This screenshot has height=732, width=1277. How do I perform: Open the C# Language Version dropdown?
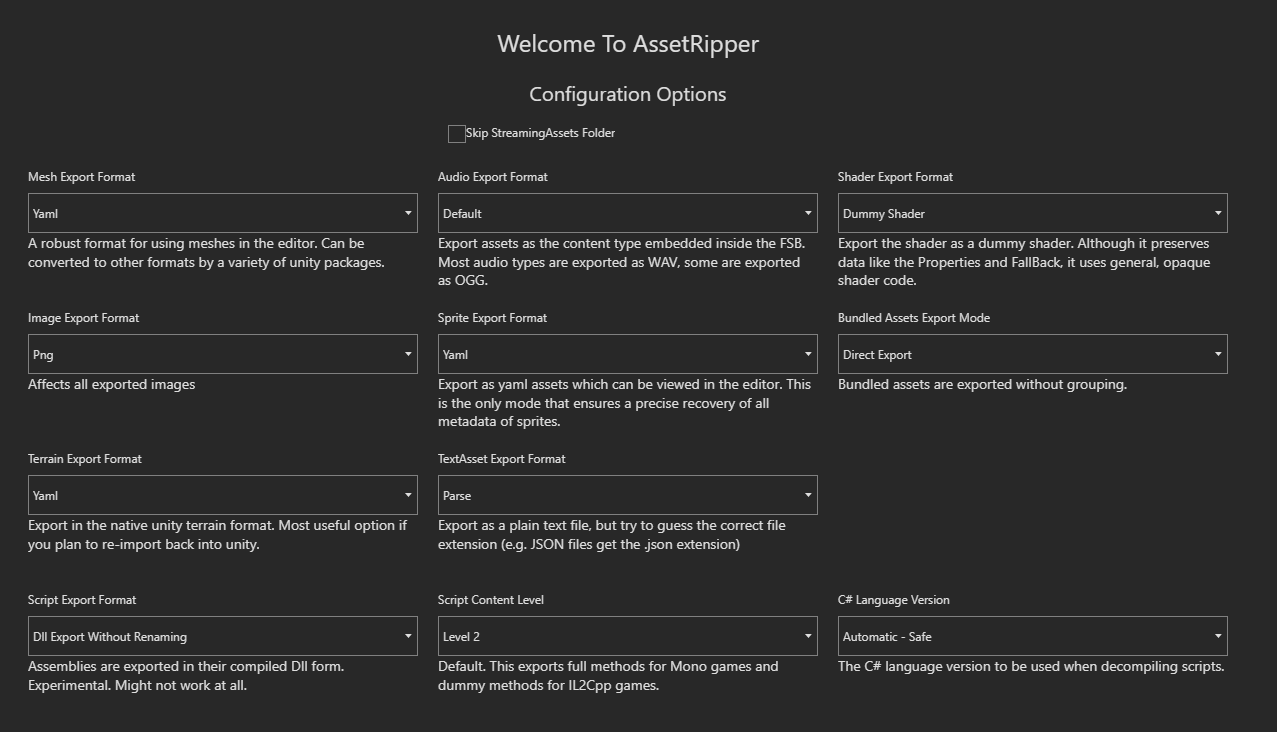tap(1033, 636)
